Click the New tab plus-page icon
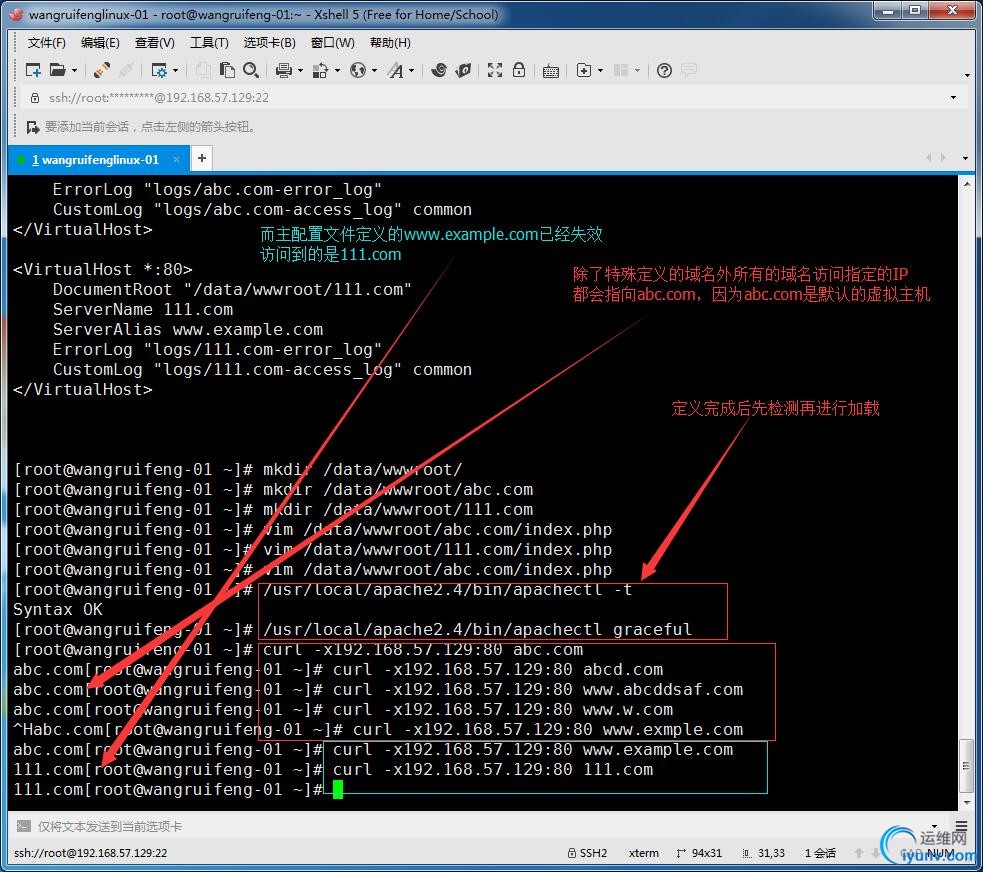This screenshot has height=872, width=983. 584,70
